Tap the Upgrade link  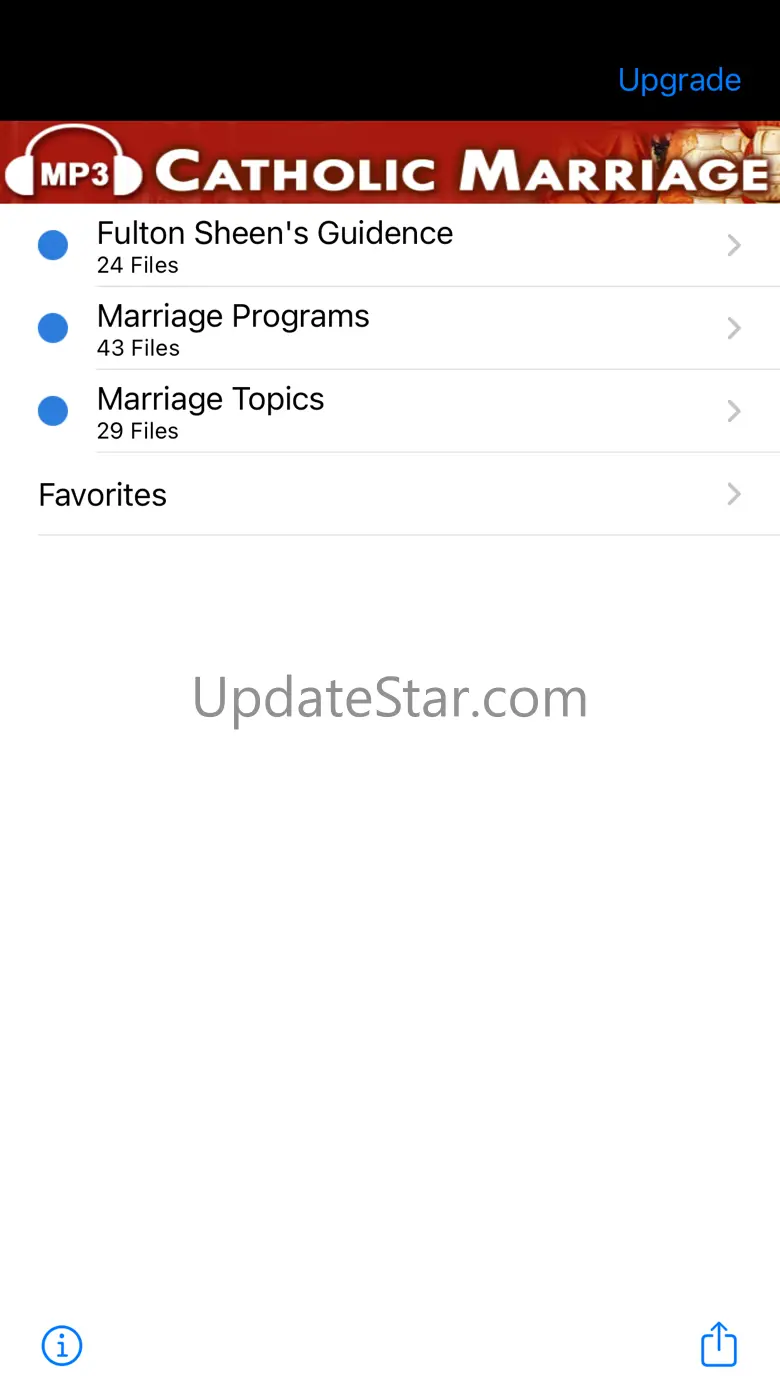coord(679,80)
